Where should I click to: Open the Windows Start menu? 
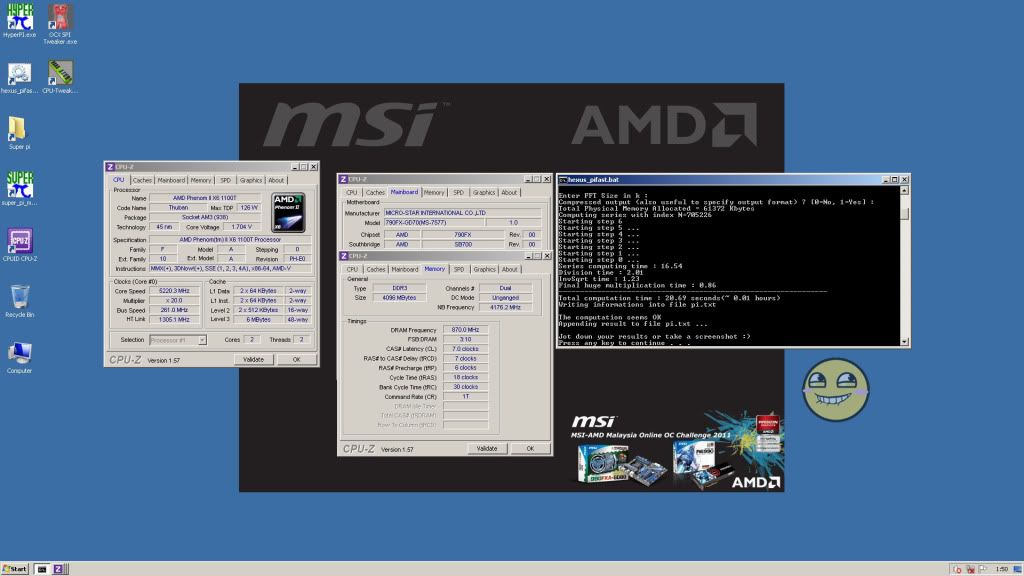click(16, 568)
